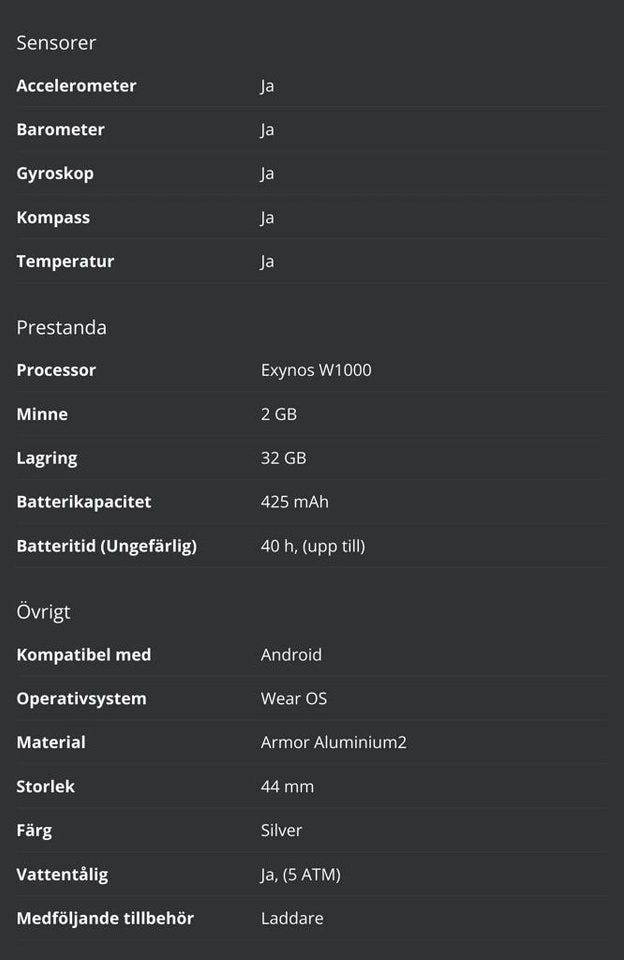Viewport: 624px width, 960px height.
Task: Click the Batteritid (Ungefärlig) label
Action: (x=106, y=546)
